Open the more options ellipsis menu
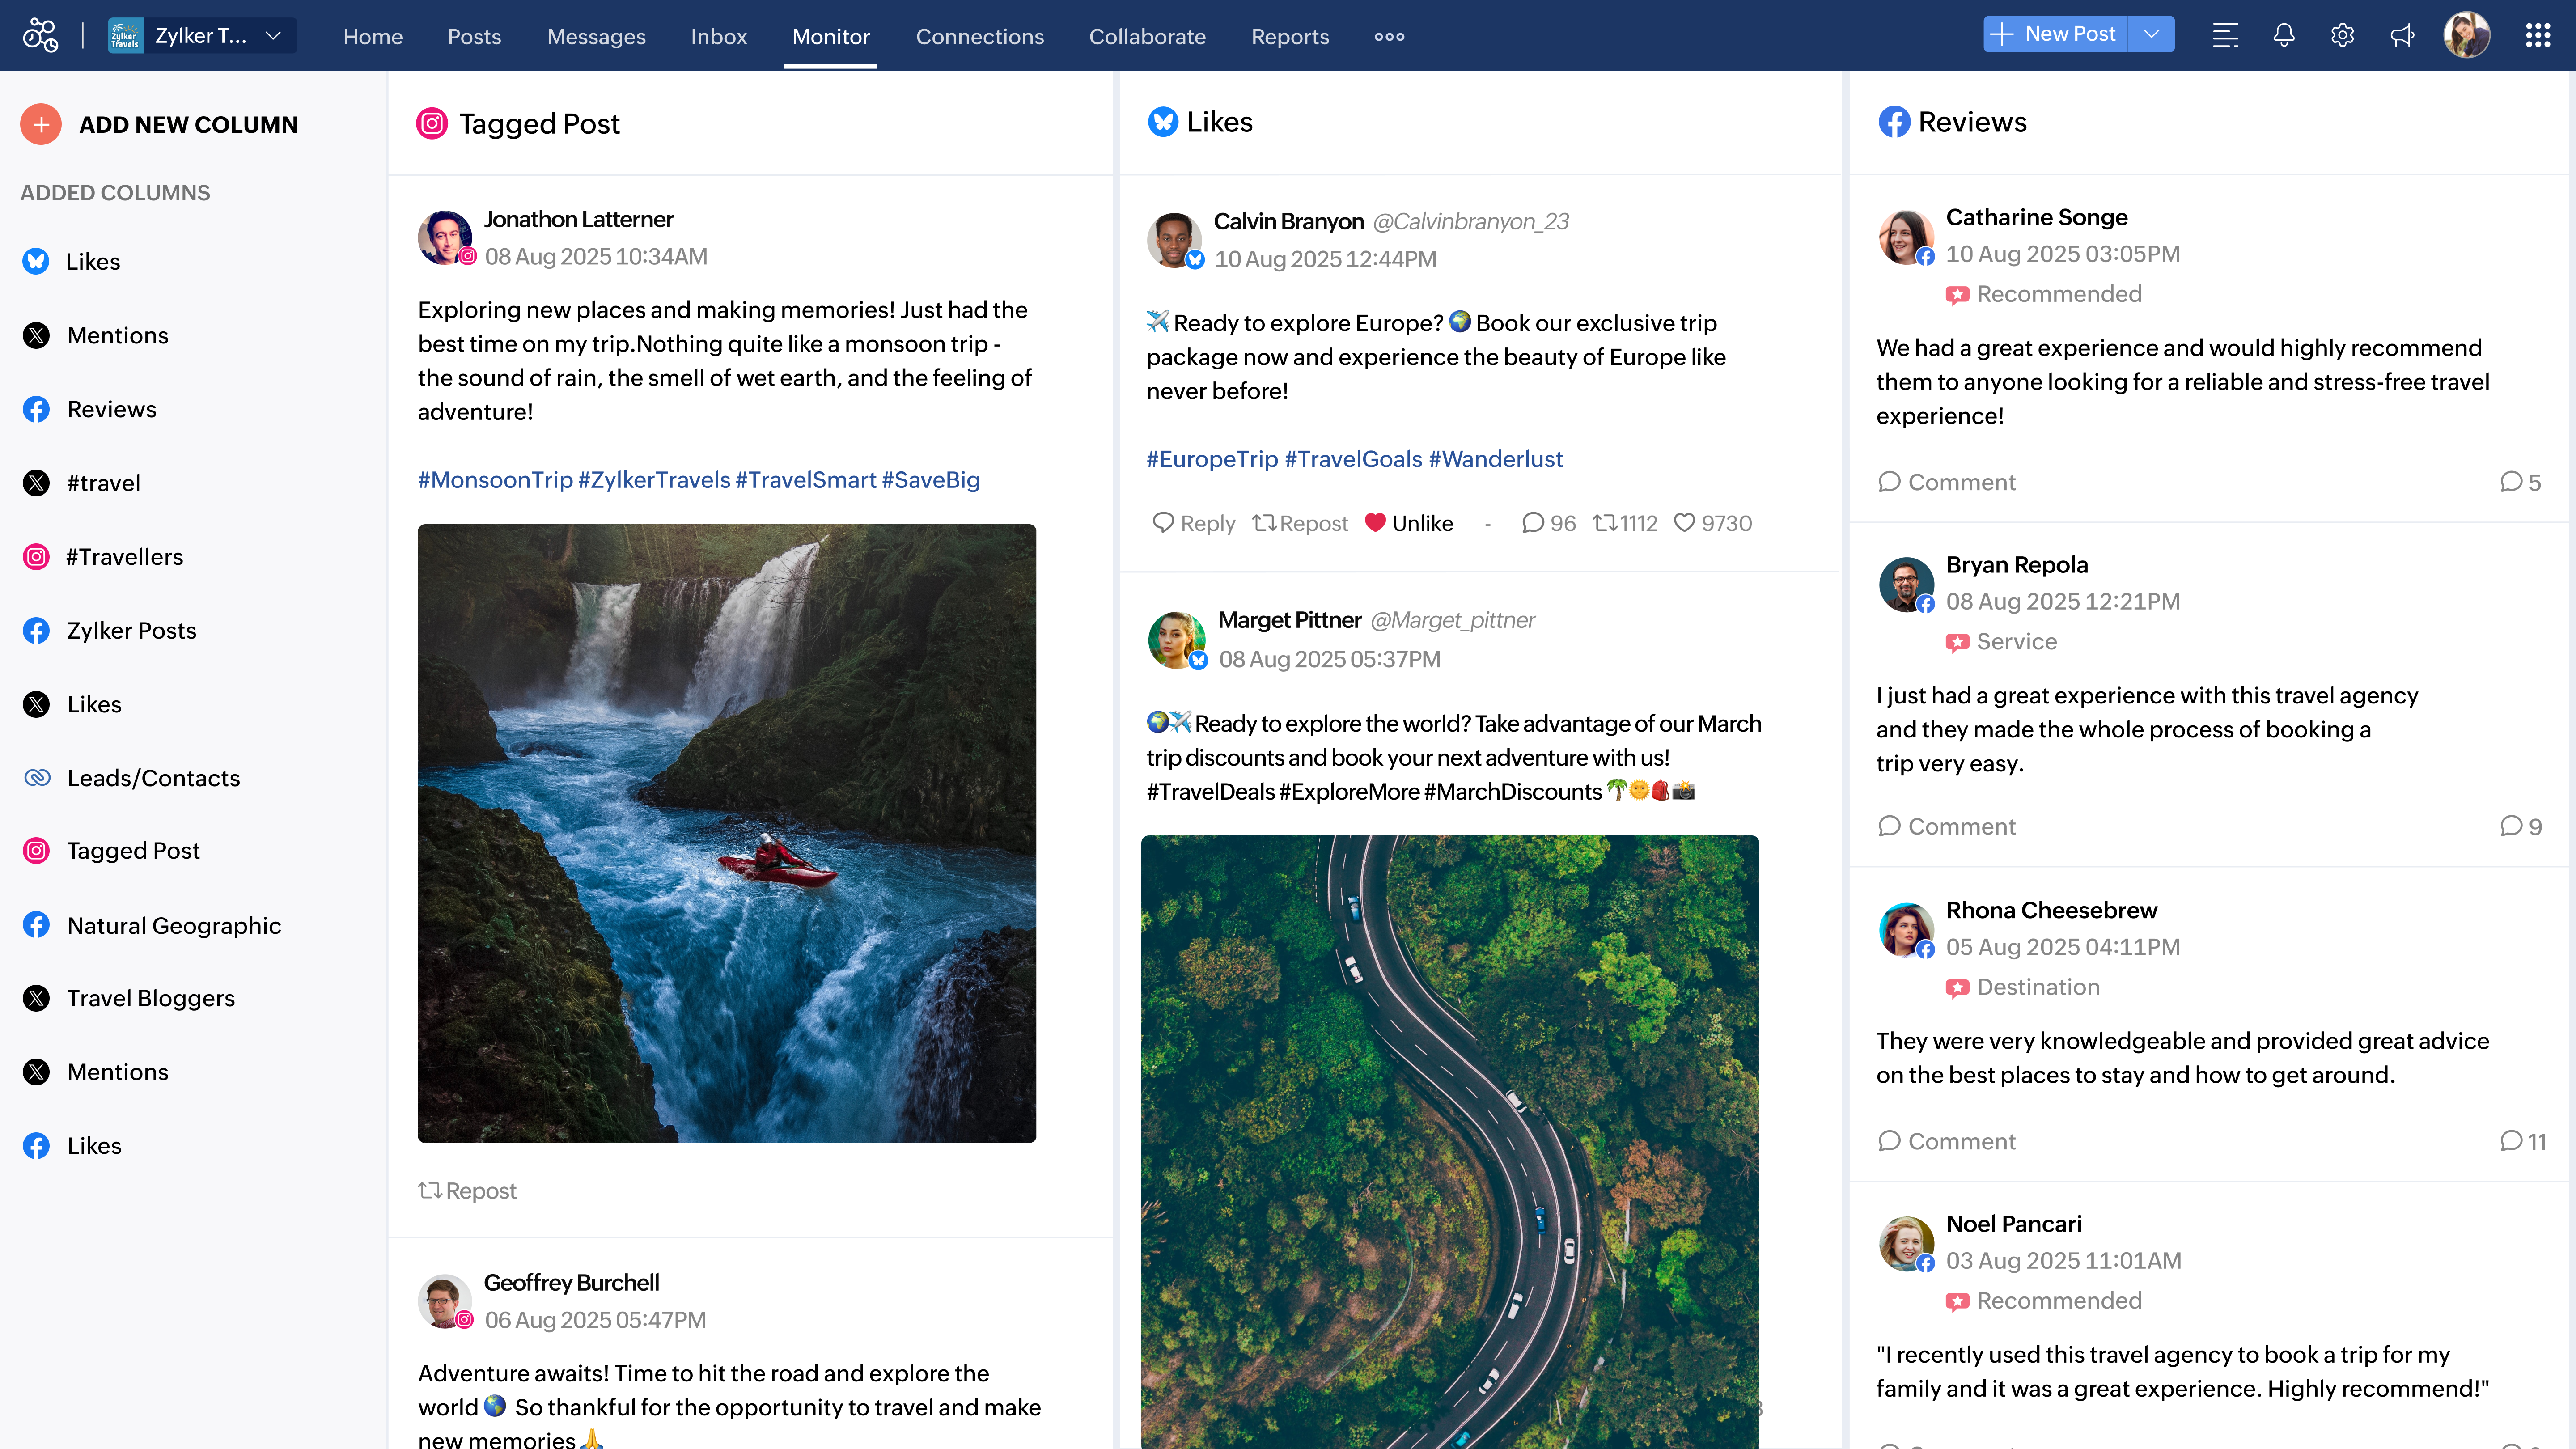The image size is (2576, 1449). pyautogui.click(x=1389, y=37)
